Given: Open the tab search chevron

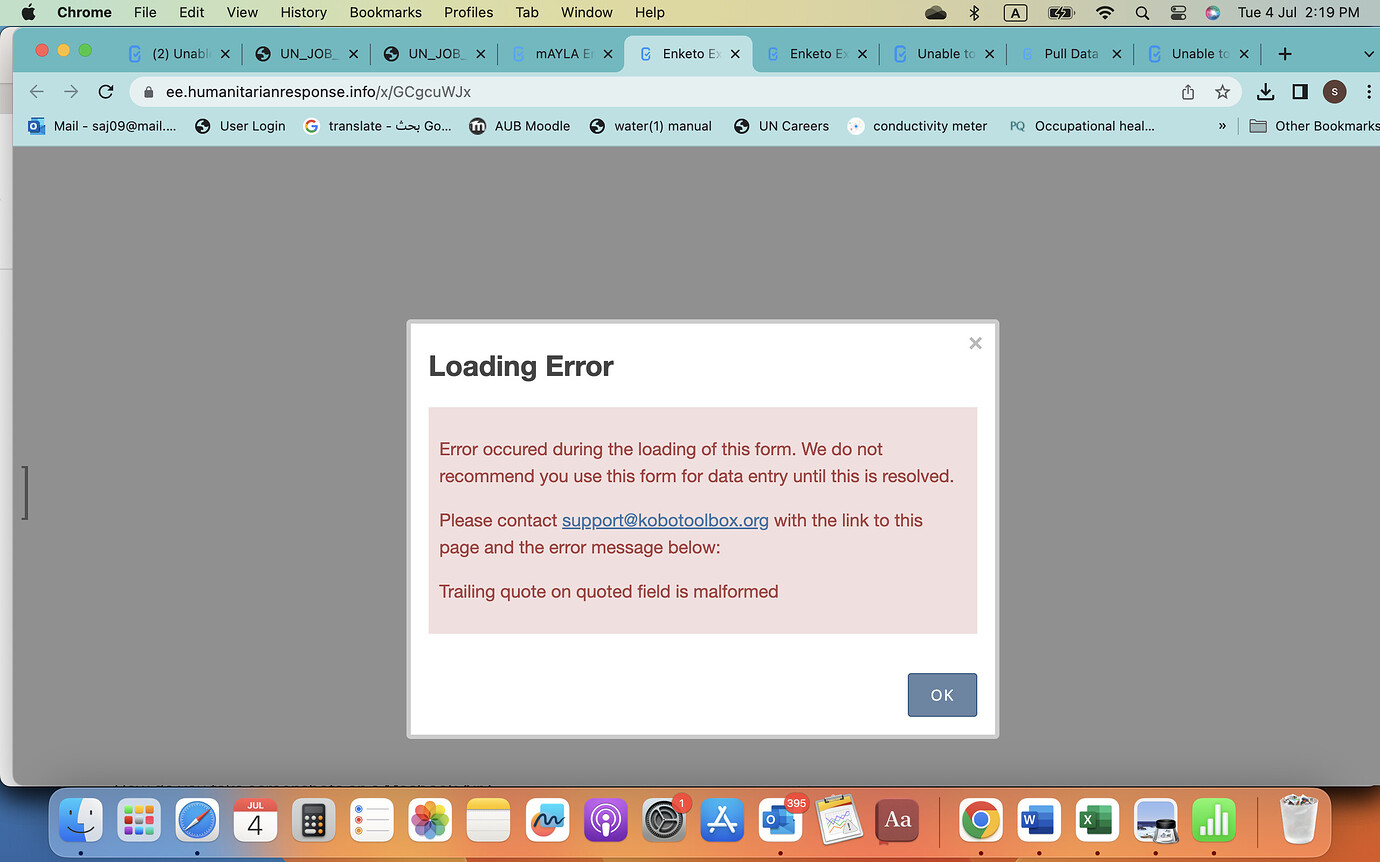Looking at the screenshot, I should pos(1368,53).
